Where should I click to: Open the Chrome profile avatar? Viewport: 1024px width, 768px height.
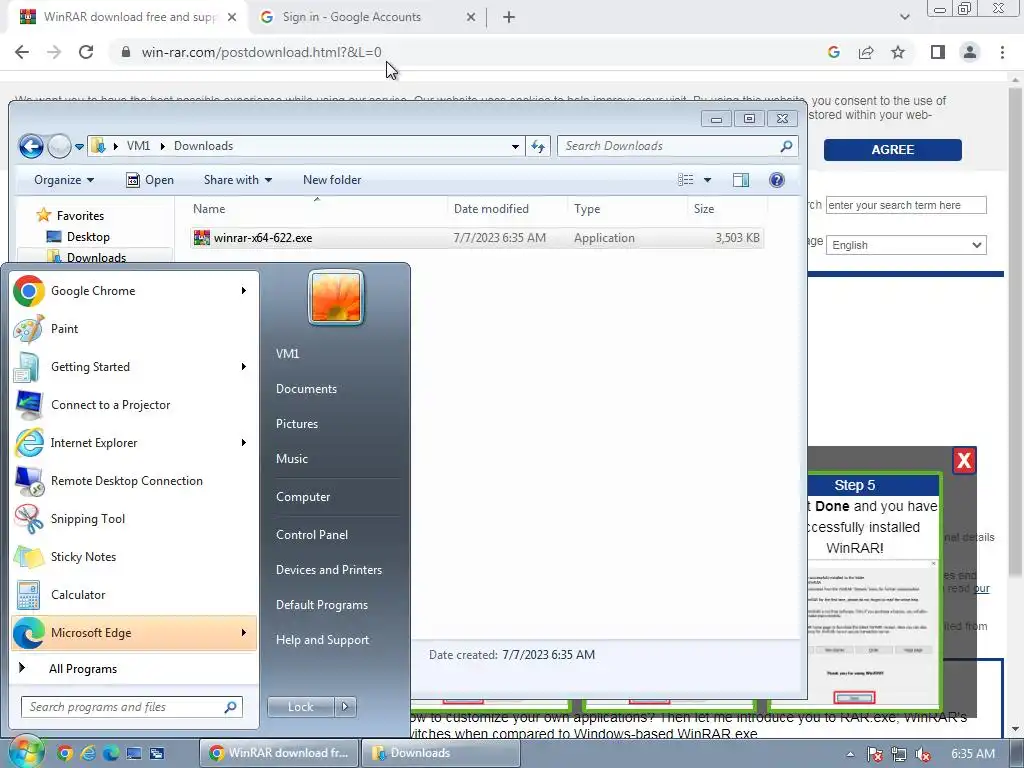[x=970, y=52]
